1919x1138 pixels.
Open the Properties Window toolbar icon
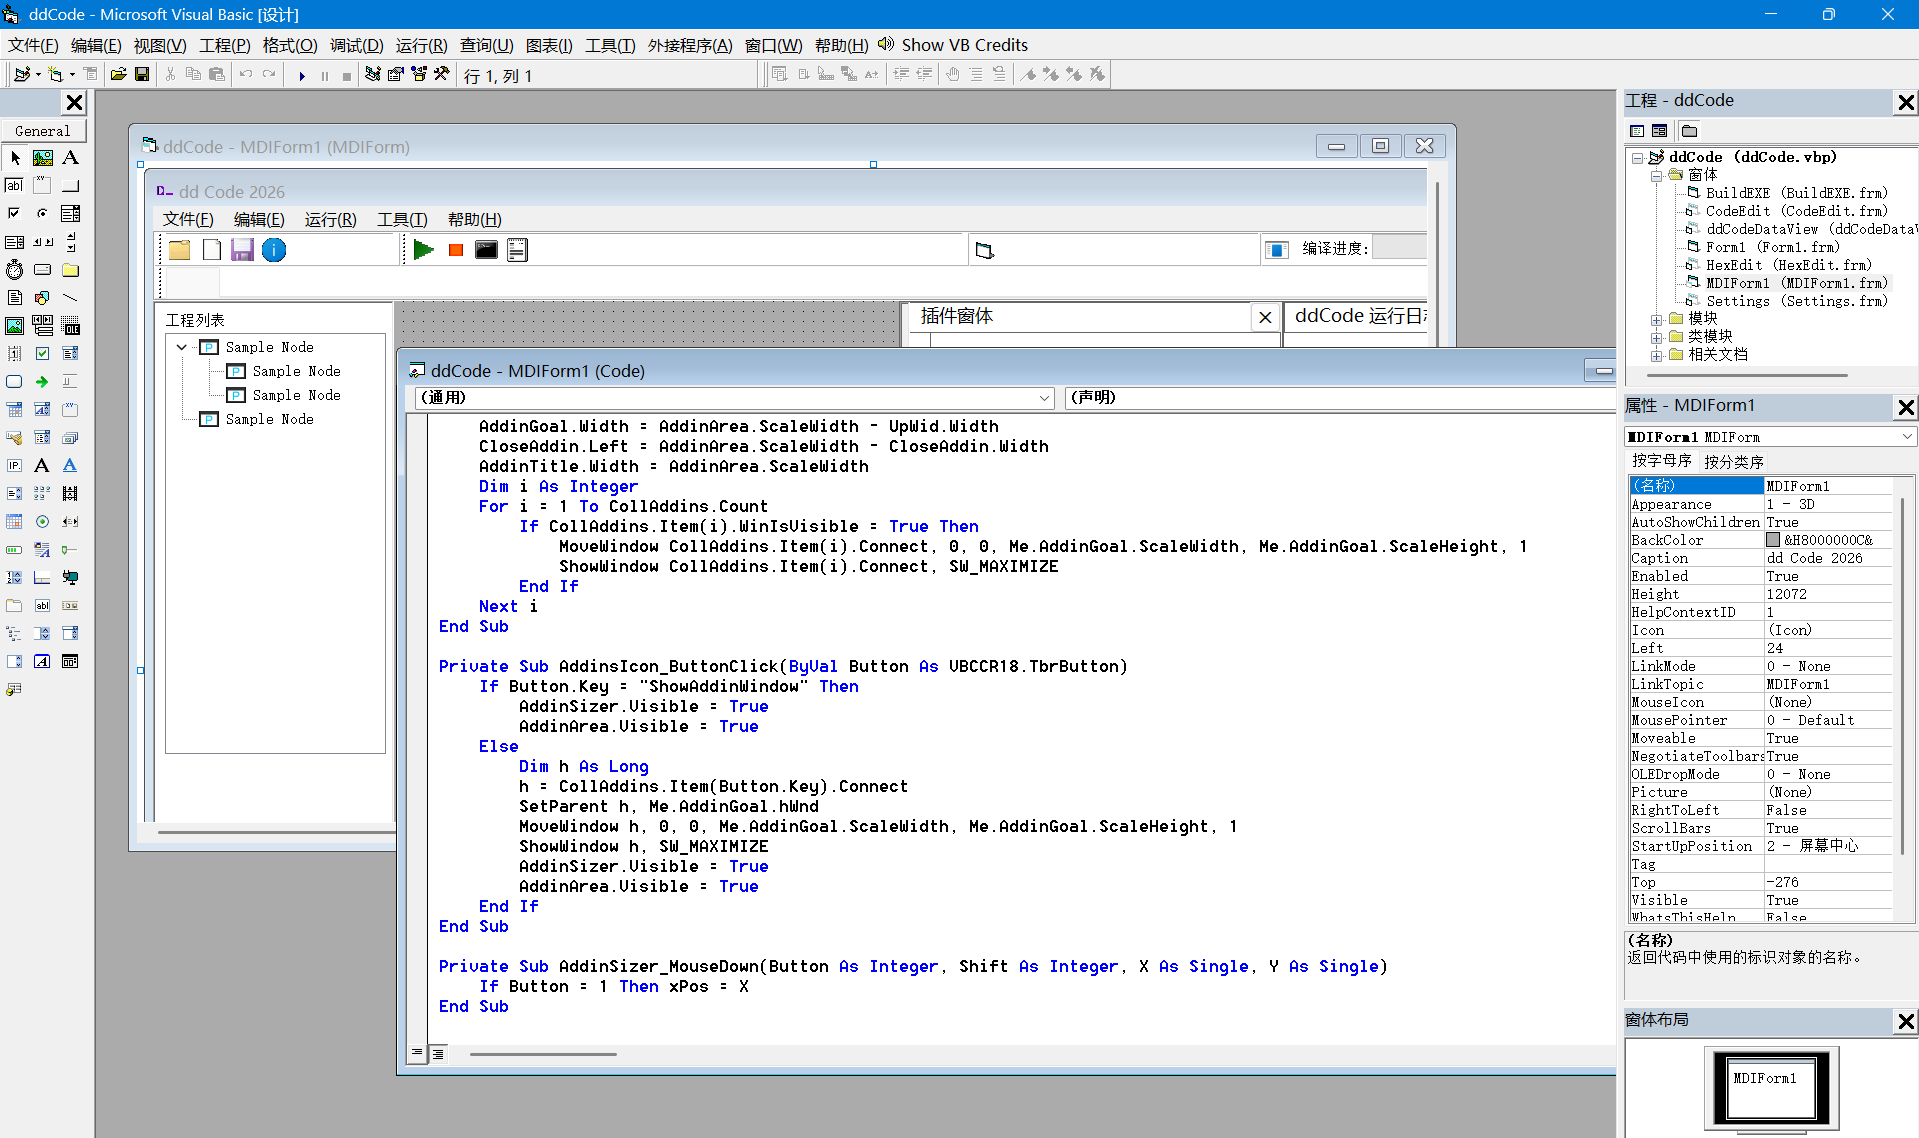point(395,75)
